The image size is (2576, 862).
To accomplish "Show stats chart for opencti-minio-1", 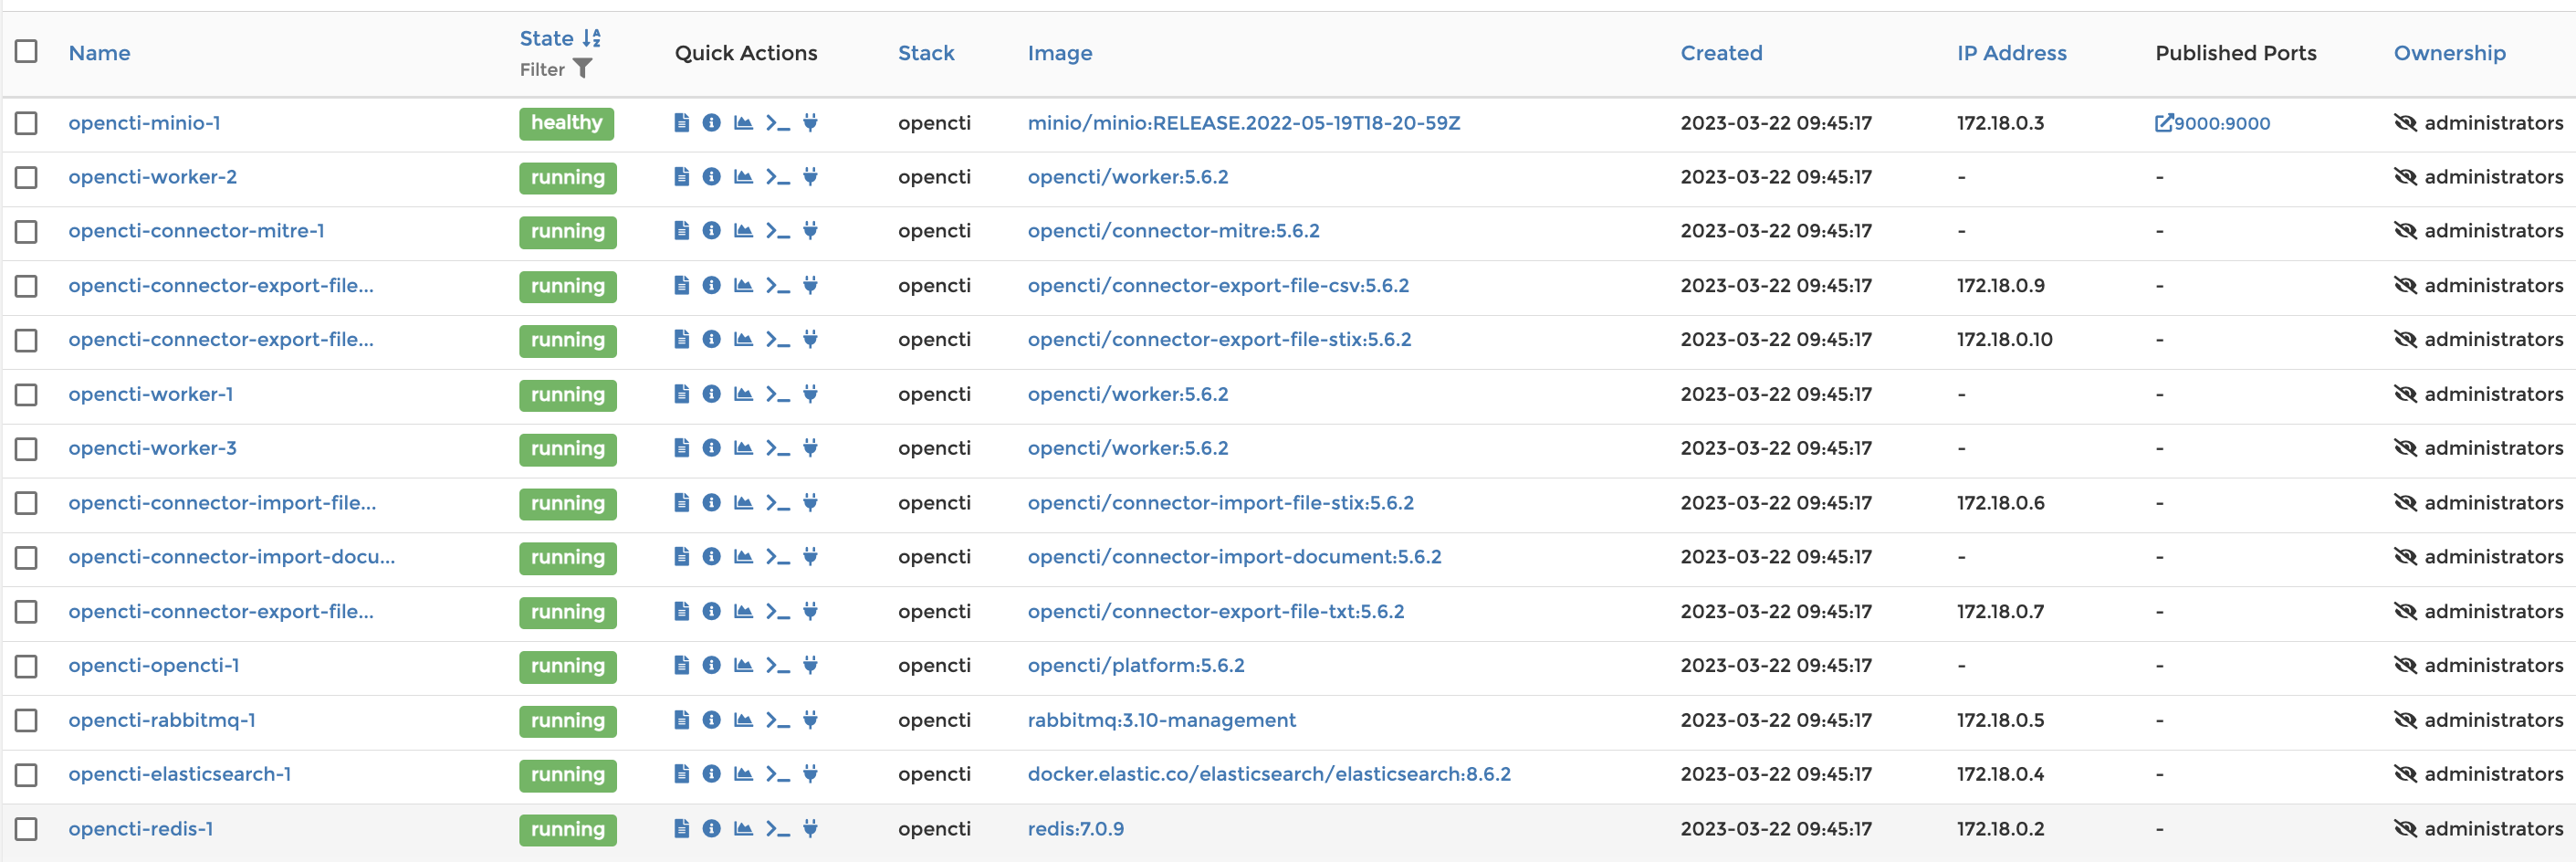I will pos(743,123).
